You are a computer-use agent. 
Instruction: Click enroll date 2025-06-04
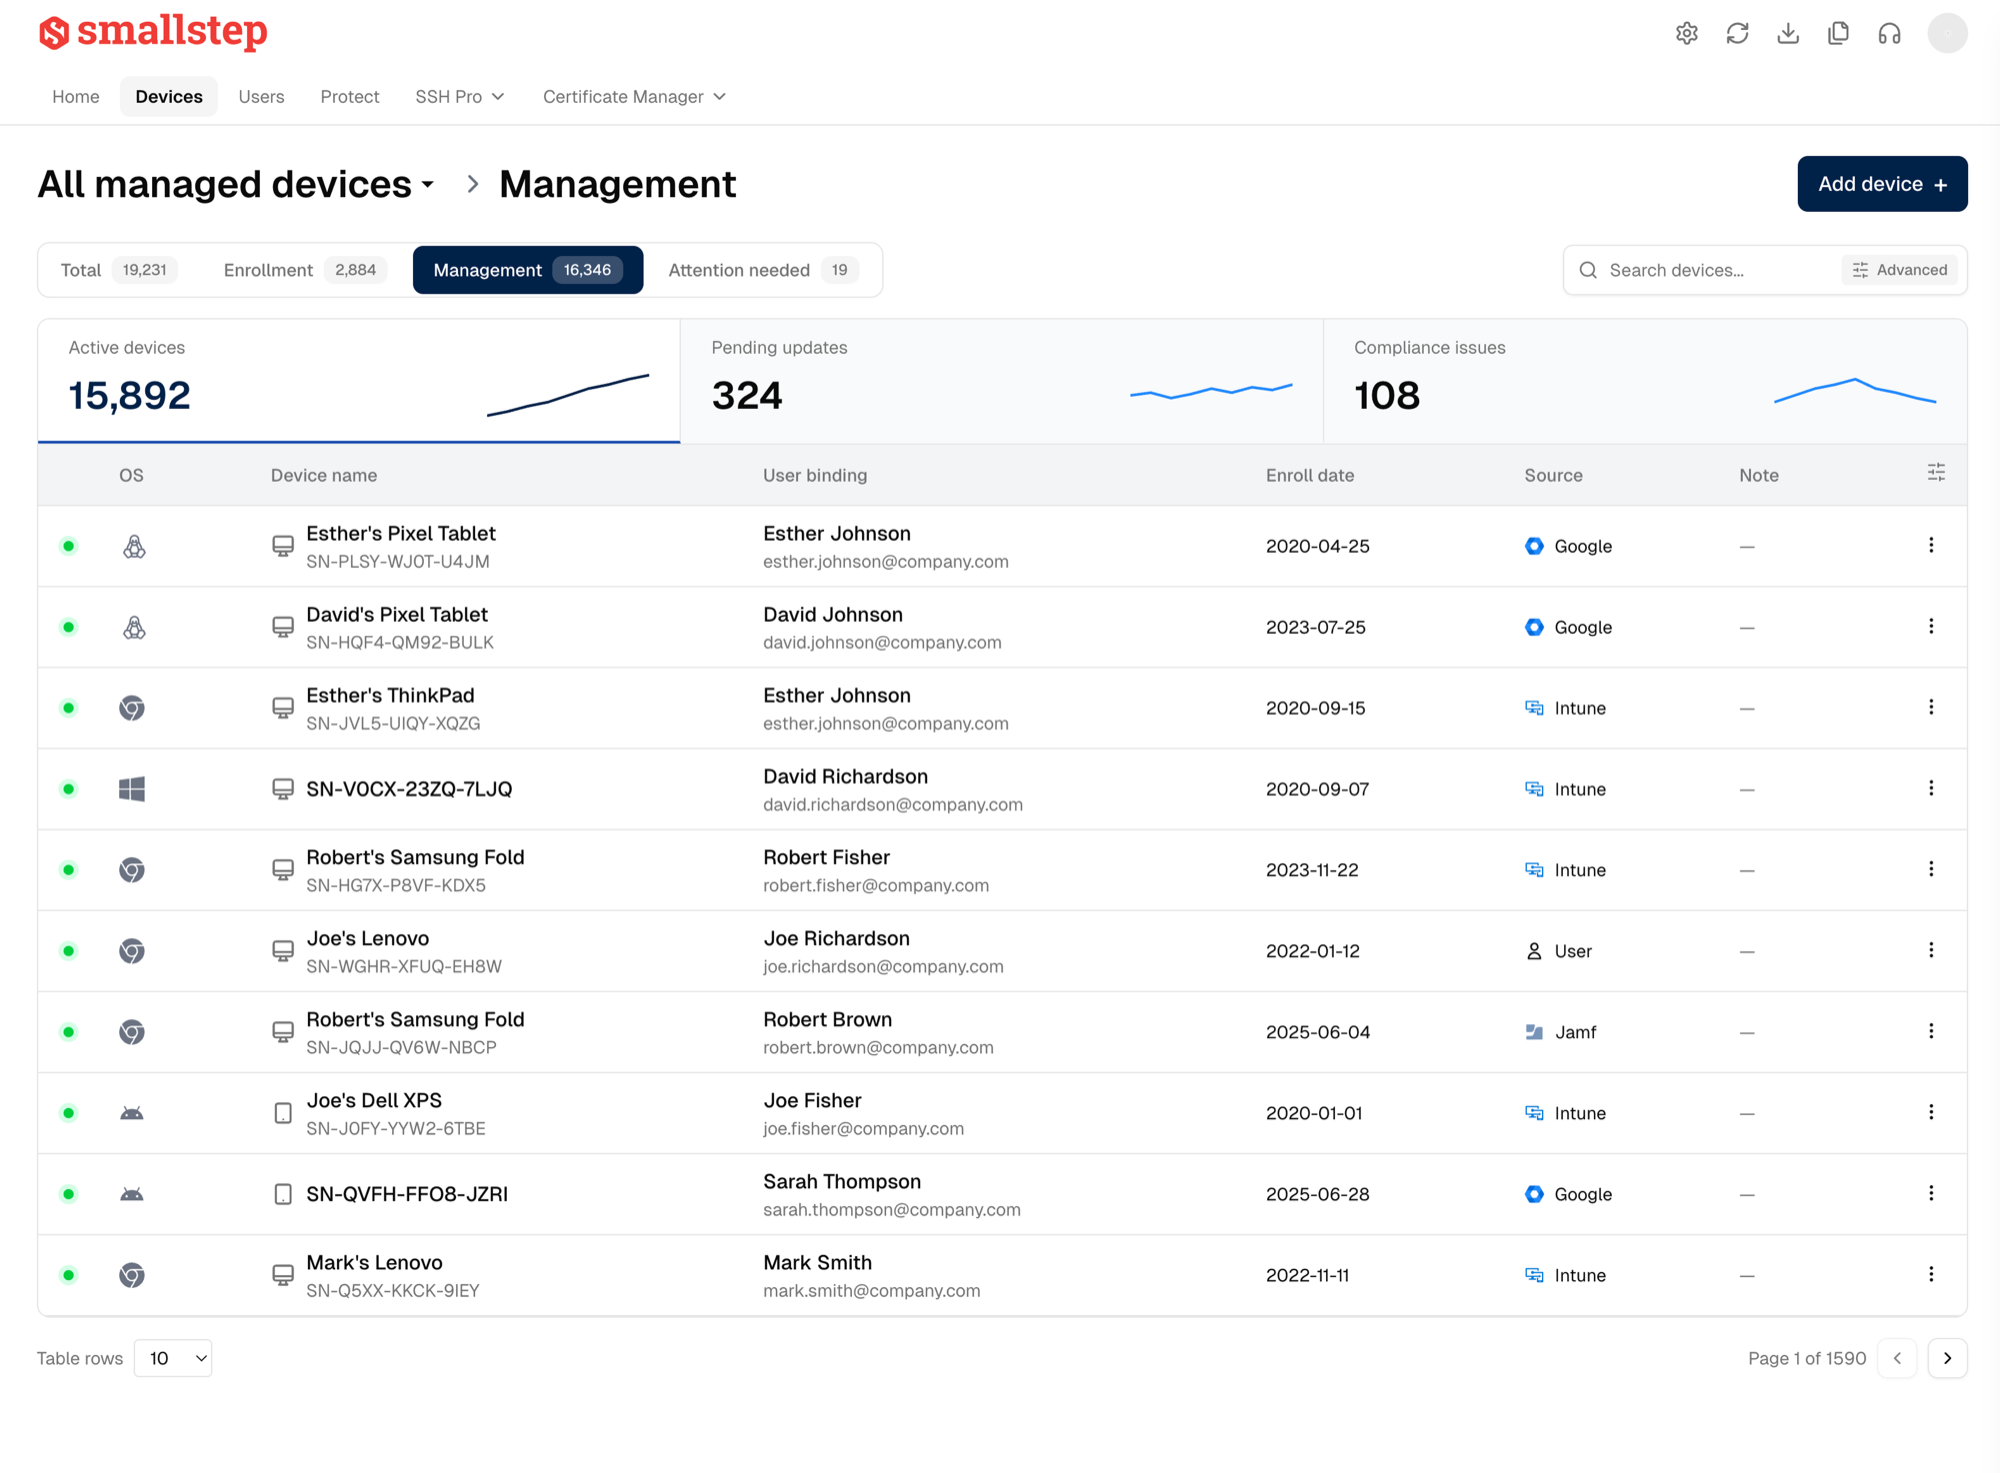tap(1318, 1032)
